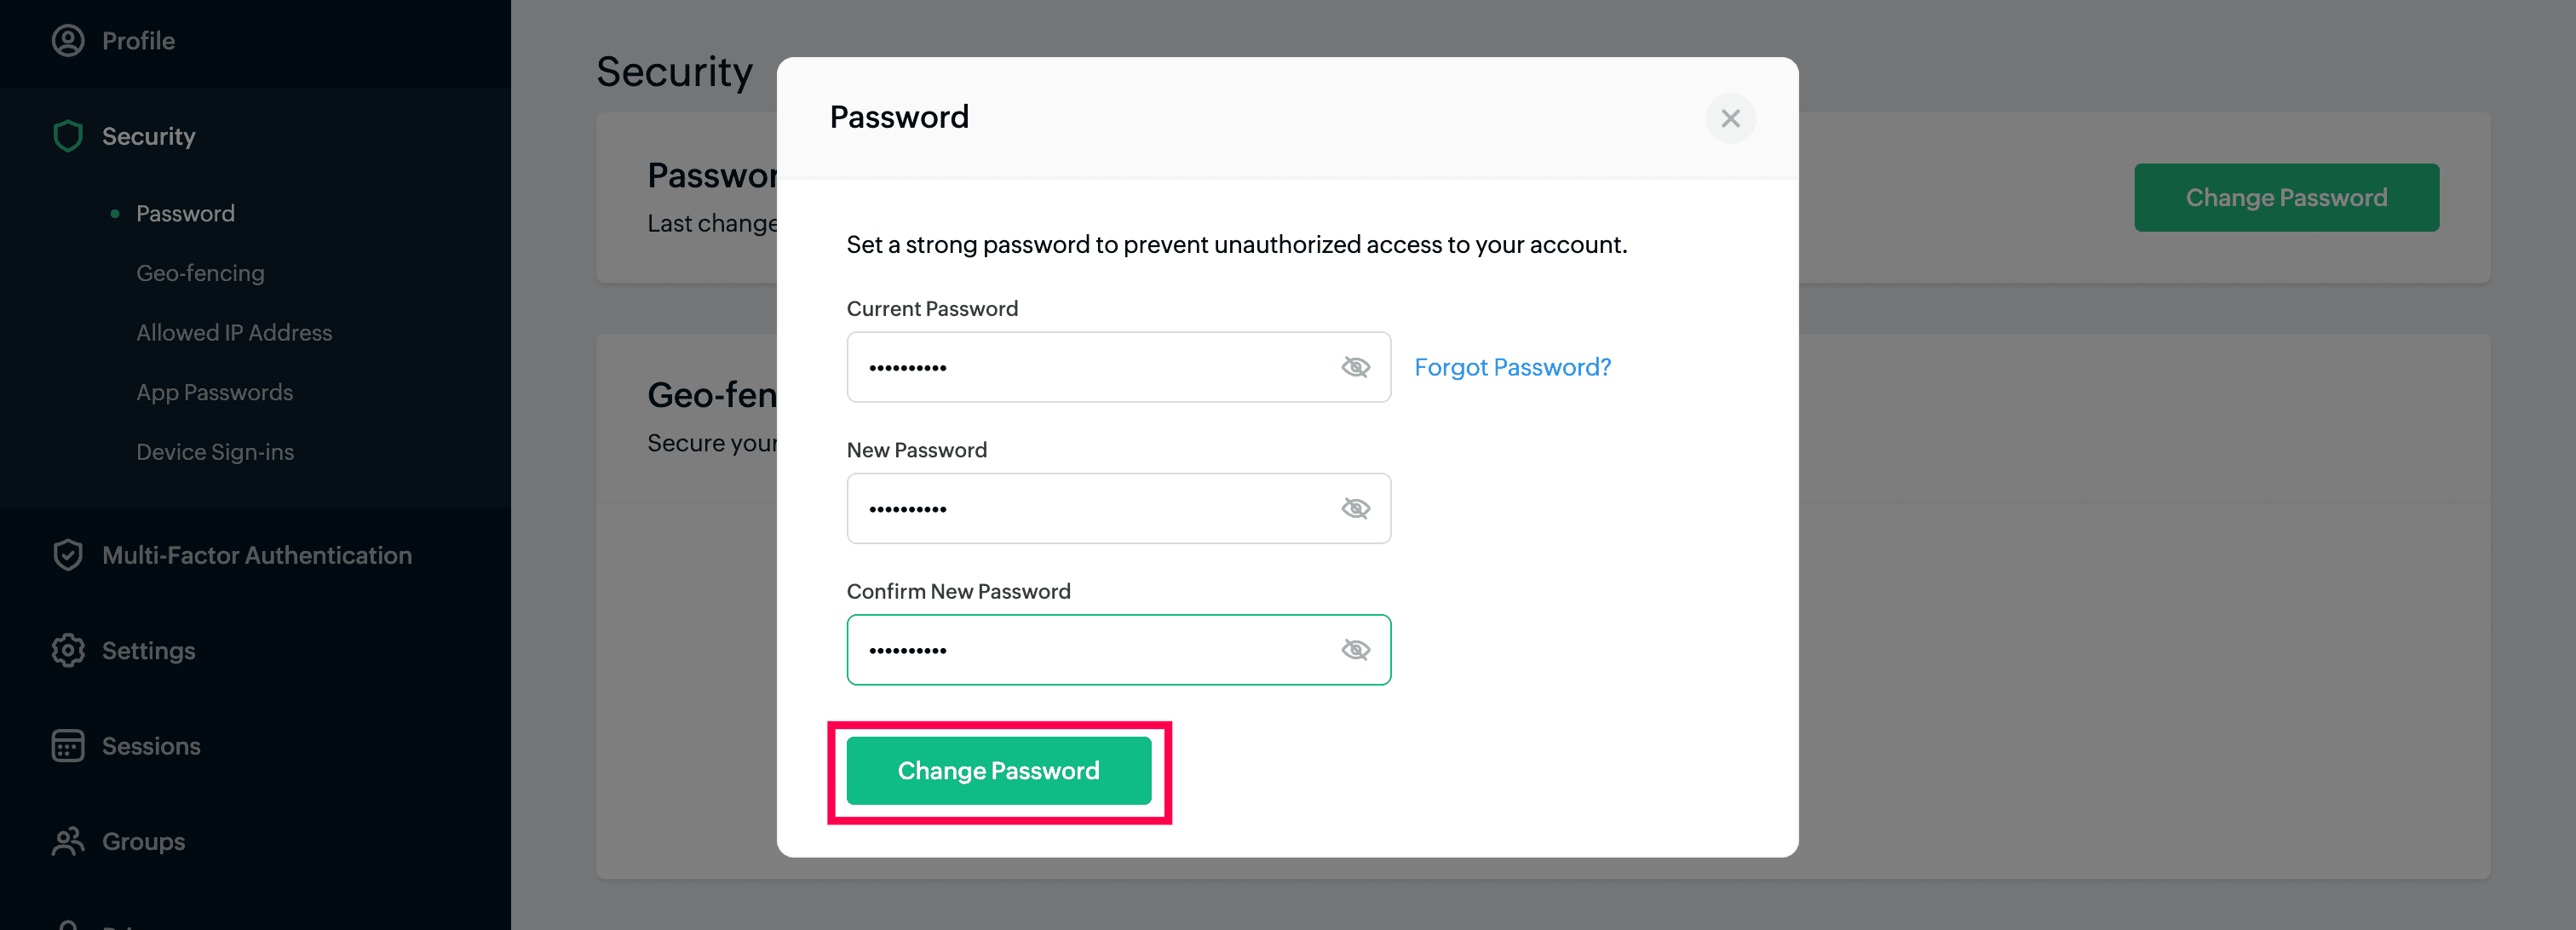Open Device Sign-ins in sidebar
This screenshot has height=930, width=2576.
click(x=215, y=452)
